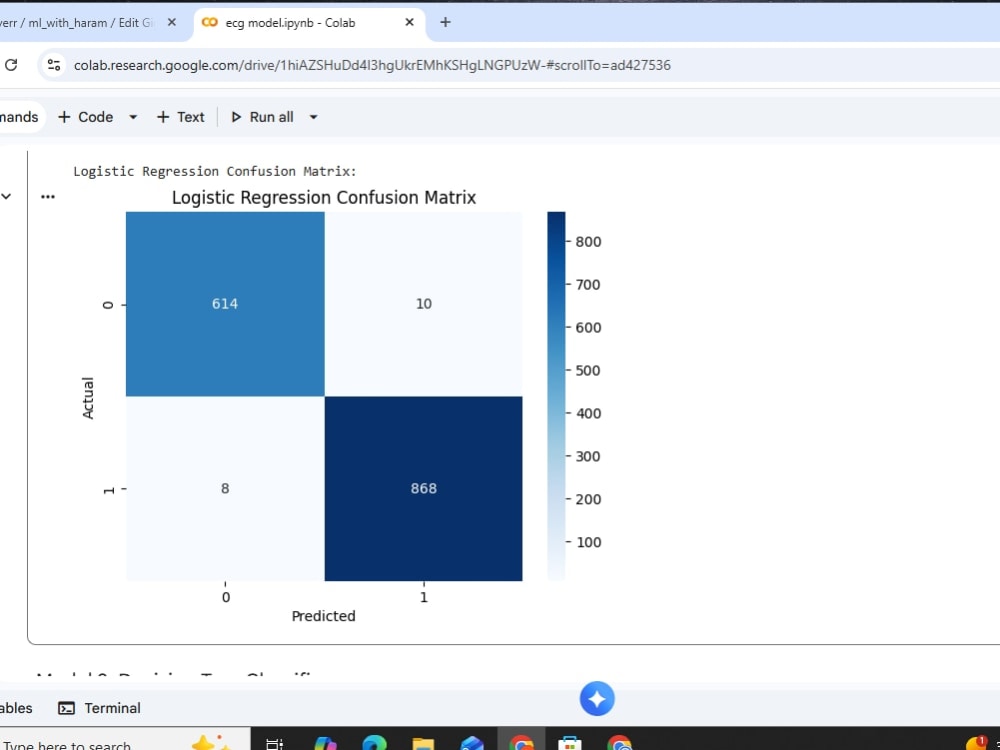Click the Predicted axis label

[x=323, y=616]
